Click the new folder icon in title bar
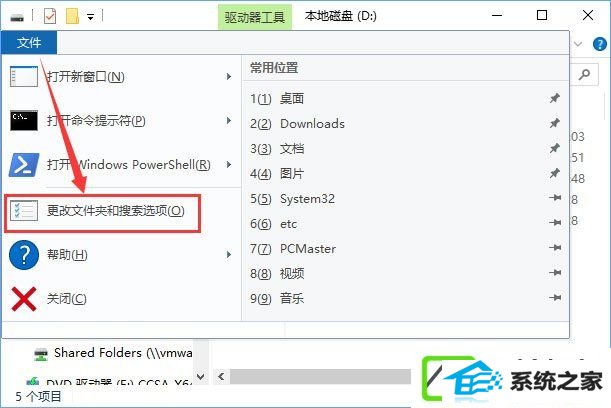The height and width of the screenshot is (408, 611). (72, 16)
